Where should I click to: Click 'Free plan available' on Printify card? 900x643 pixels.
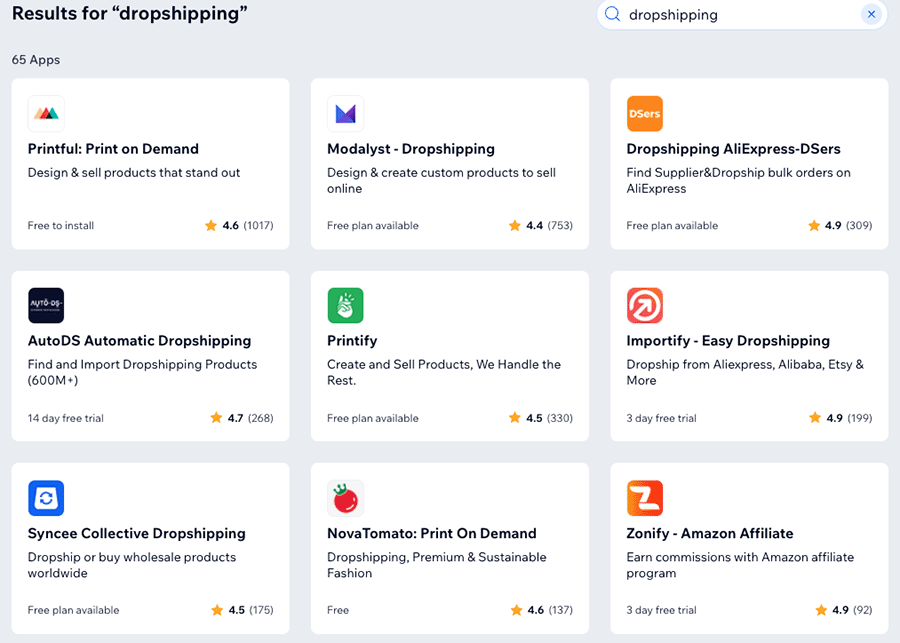click(373, 418)
